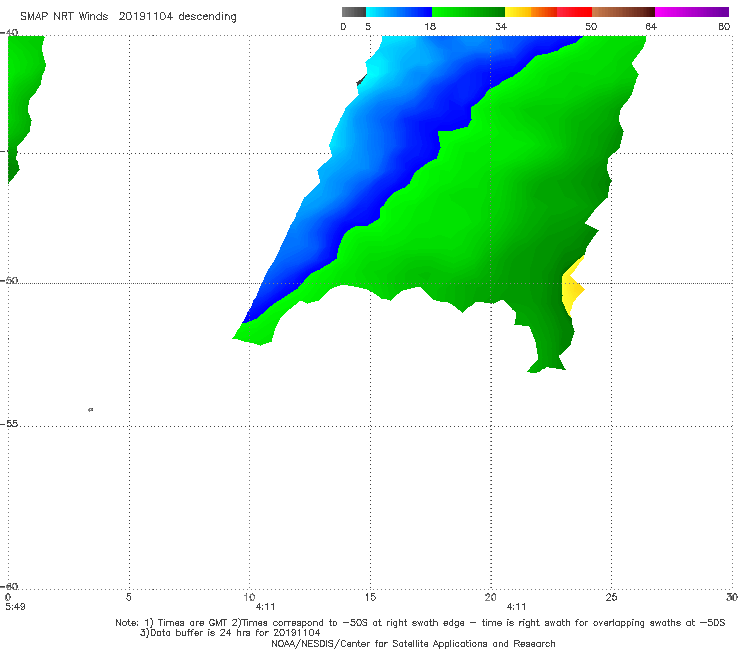Click the latitude label '-40'
Image resolution: width=740 pixels, height=650 pixels.
(x=9, y=32)
